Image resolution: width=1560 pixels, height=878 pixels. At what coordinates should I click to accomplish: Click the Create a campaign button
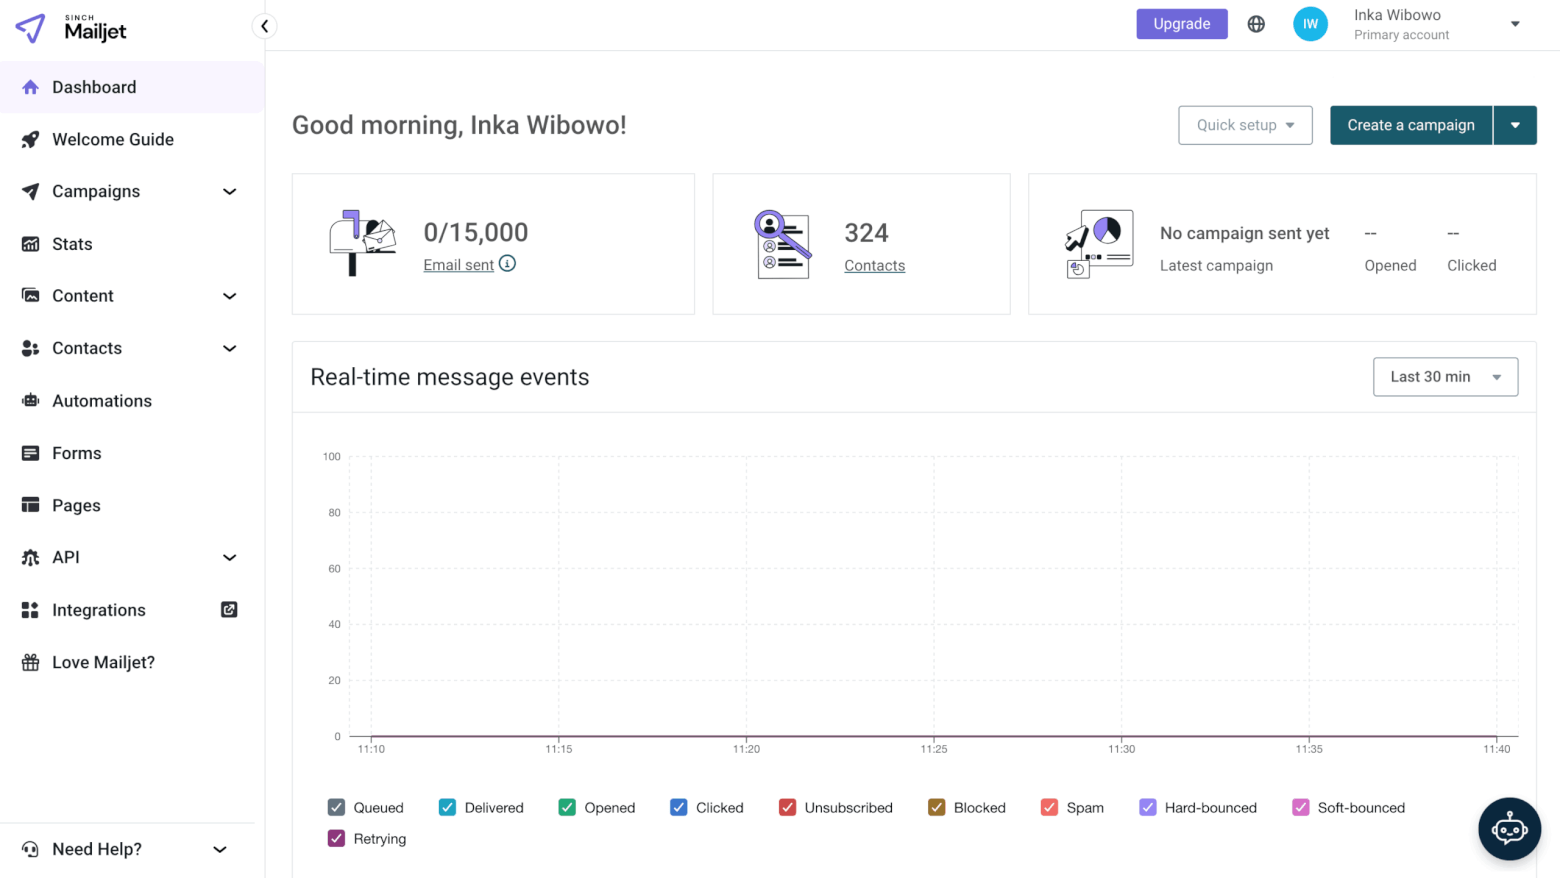click(1410, 125)
